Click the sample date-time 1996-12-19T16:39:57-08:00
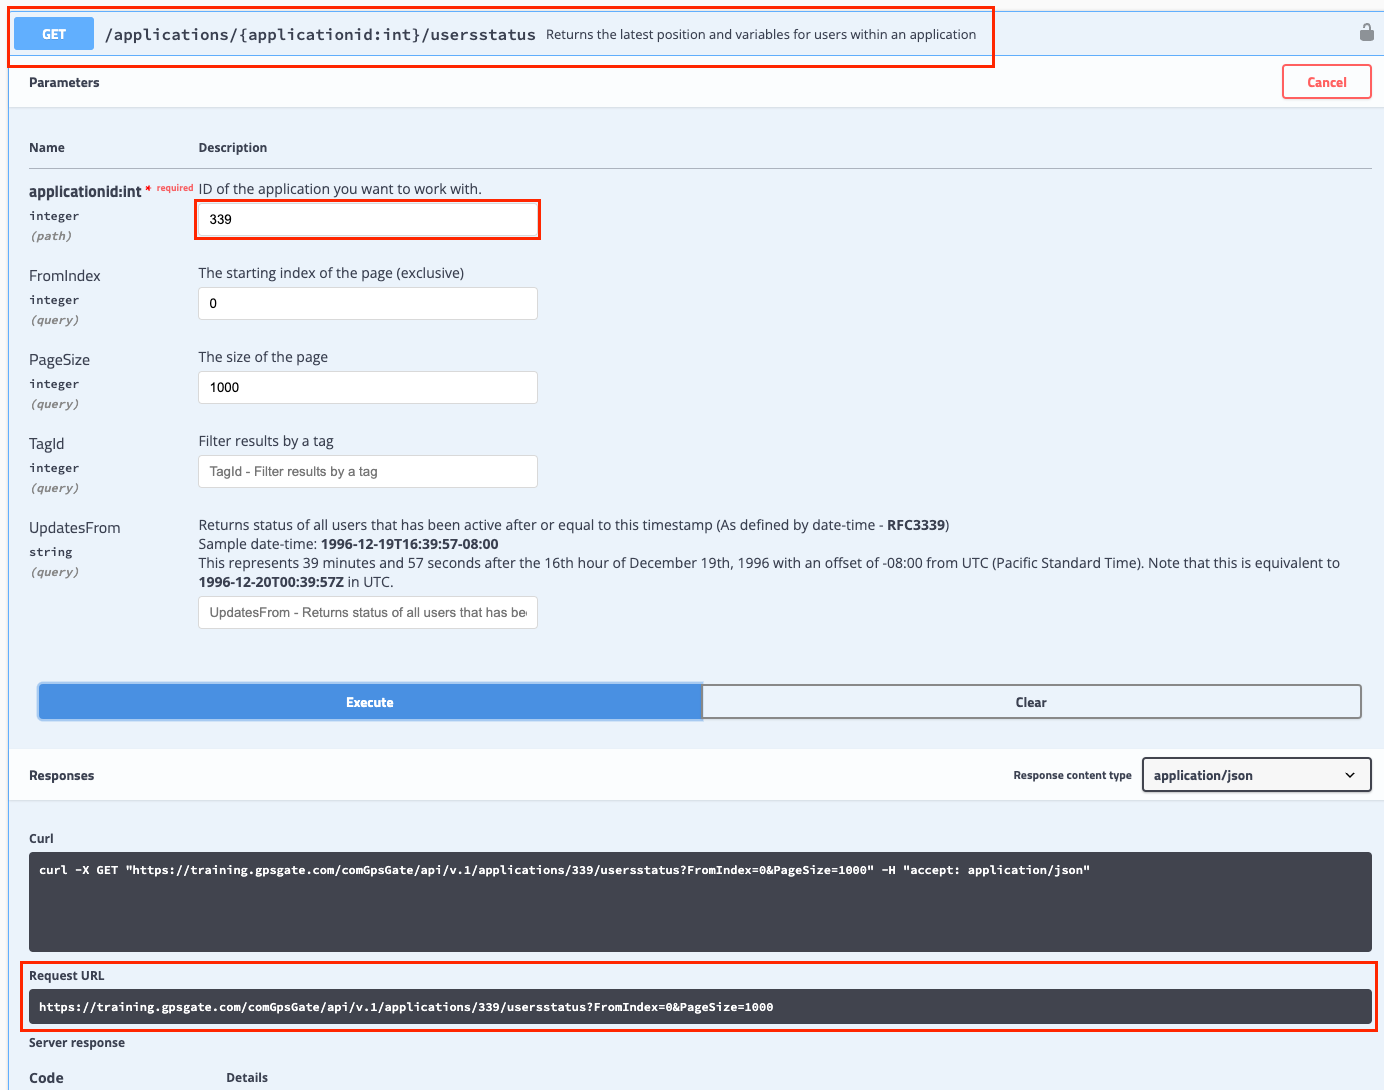Screen dimensions: 1384x1090 tap(409, 544)
